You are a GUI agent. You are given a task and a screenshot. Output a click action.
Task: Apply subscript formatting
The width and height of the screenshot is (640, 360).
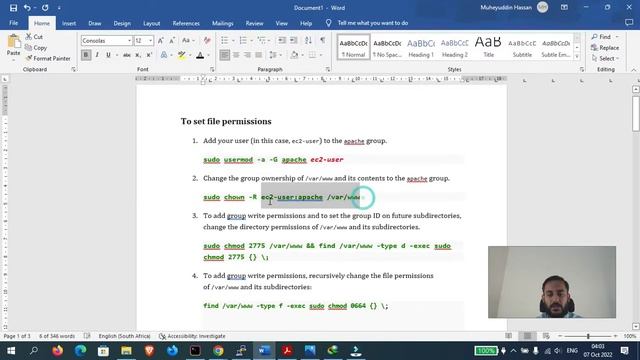coord(138,55)
